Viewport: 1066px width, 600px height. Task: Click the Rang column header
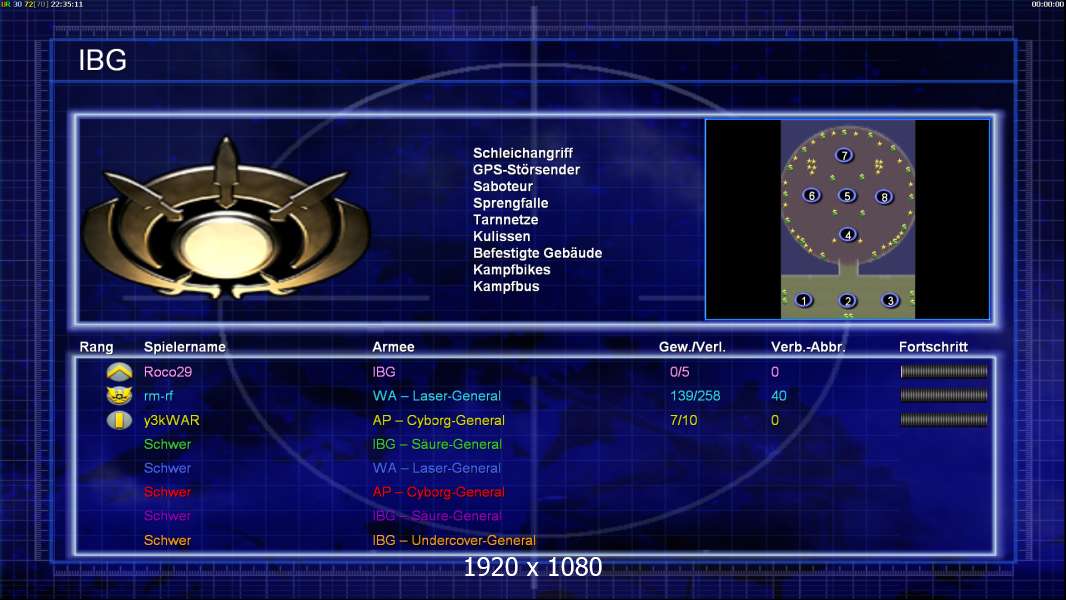pyautogui.click(x=97, y=347)
